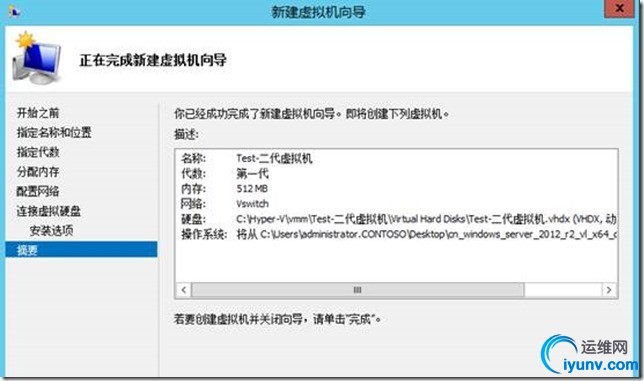Click the 正在完成新建虚拟机向导 heading
644x381 pixels.
pos(153,60)
